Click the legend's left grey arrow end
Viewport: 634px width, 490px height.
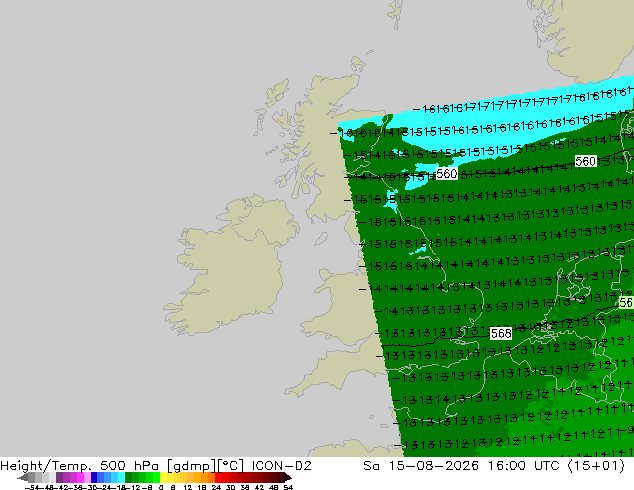23,477
